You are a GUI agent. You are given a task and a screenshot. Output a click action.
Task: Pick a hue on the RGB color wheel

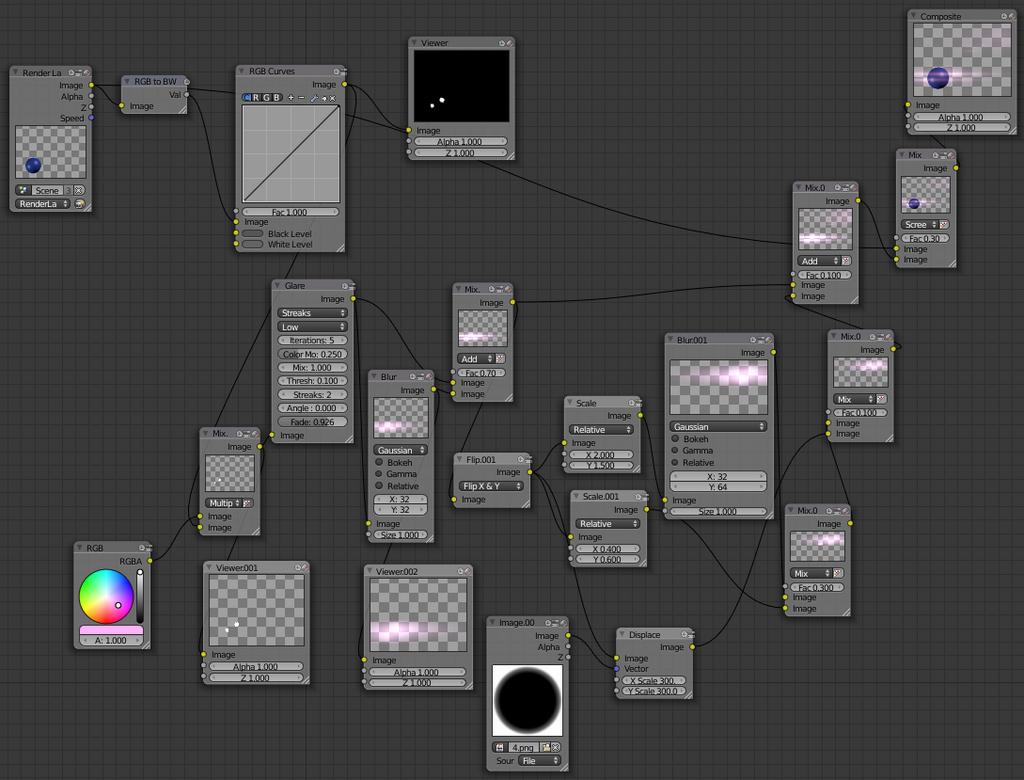pyautogui.click(x=106, y=596)
